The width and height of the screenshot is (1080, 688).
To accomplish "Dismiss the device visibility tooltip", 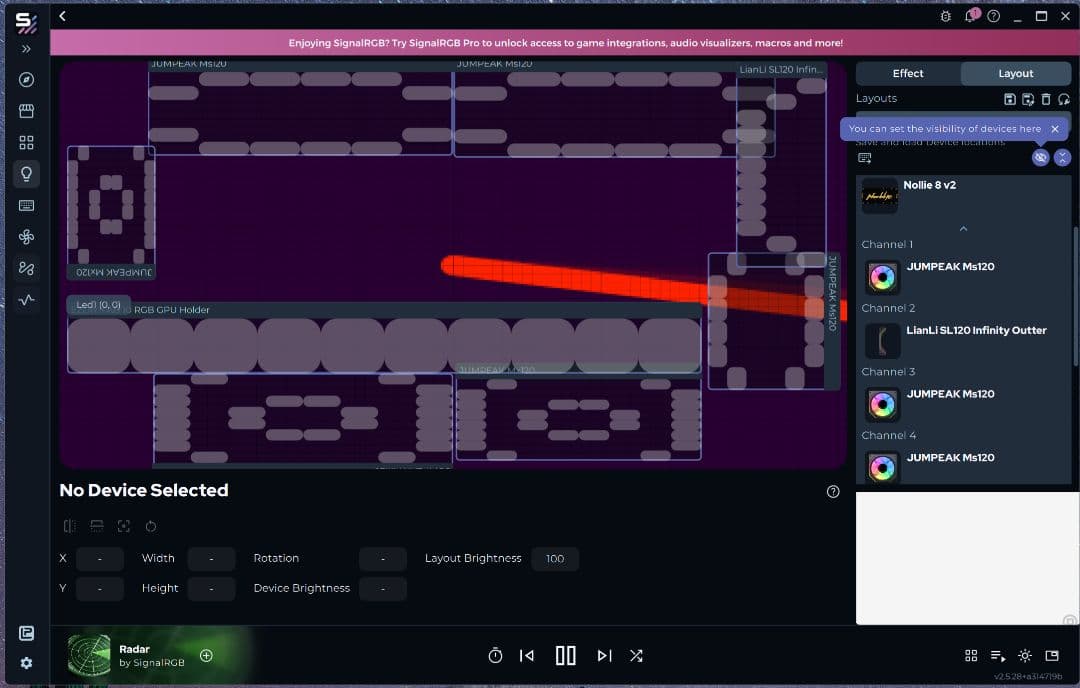I will click(x=1055, y=129).
